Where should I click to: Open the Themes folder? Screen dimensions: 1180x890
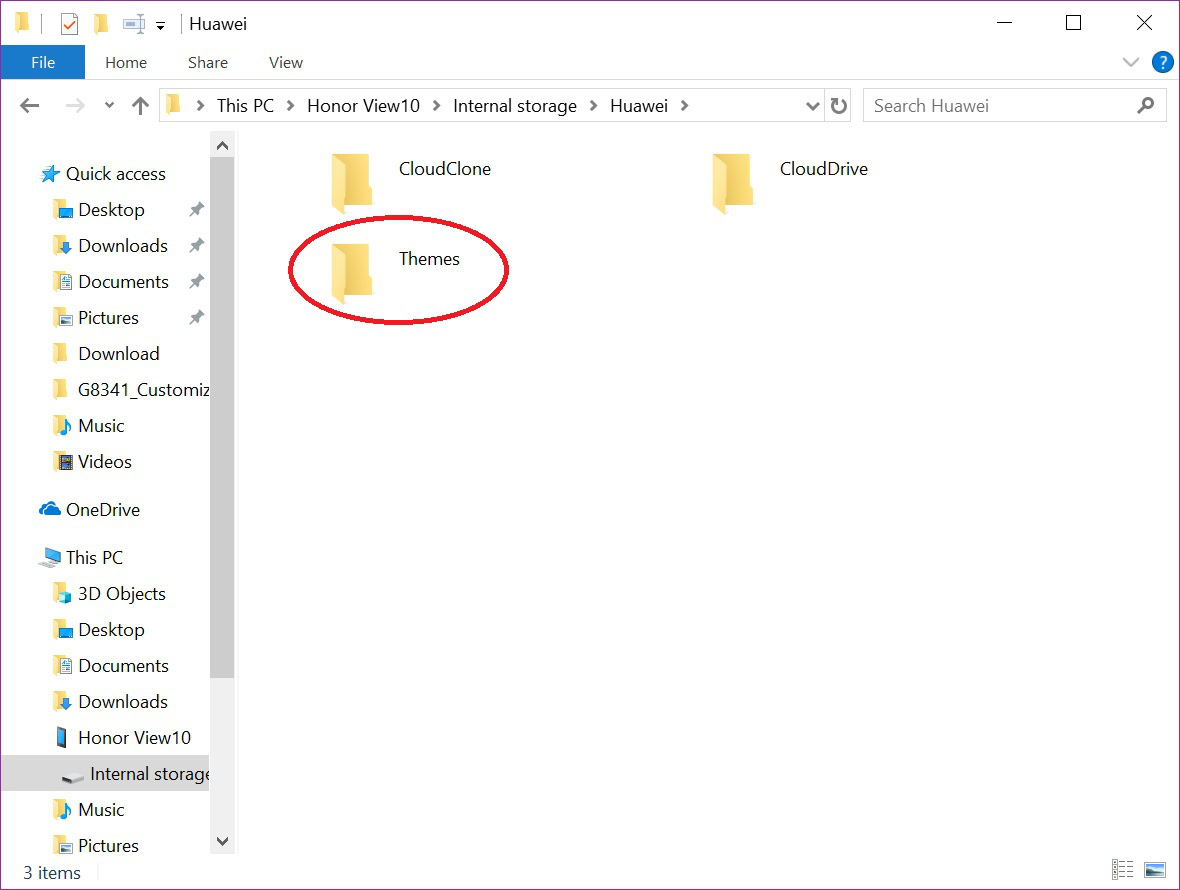point(396,272)
